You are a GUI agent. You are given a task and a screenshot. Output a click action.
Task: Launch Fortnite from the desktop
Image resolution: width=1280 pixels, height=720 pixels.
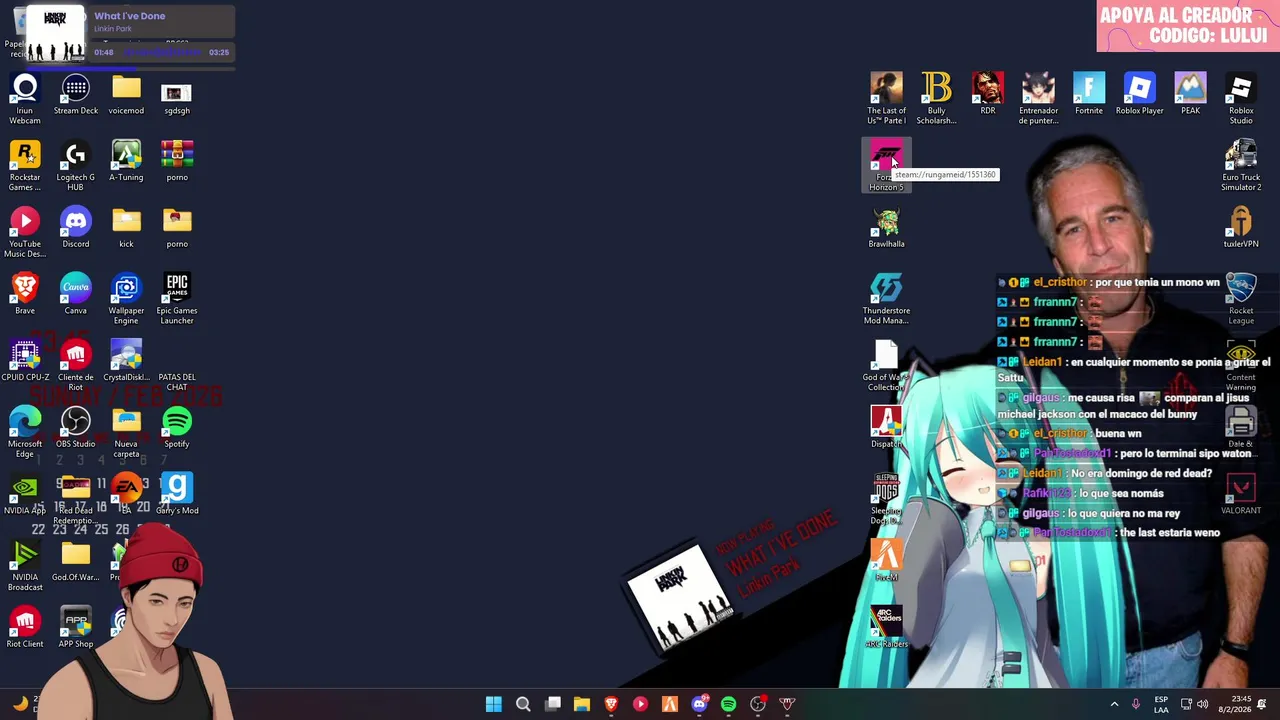(1089, 94)
